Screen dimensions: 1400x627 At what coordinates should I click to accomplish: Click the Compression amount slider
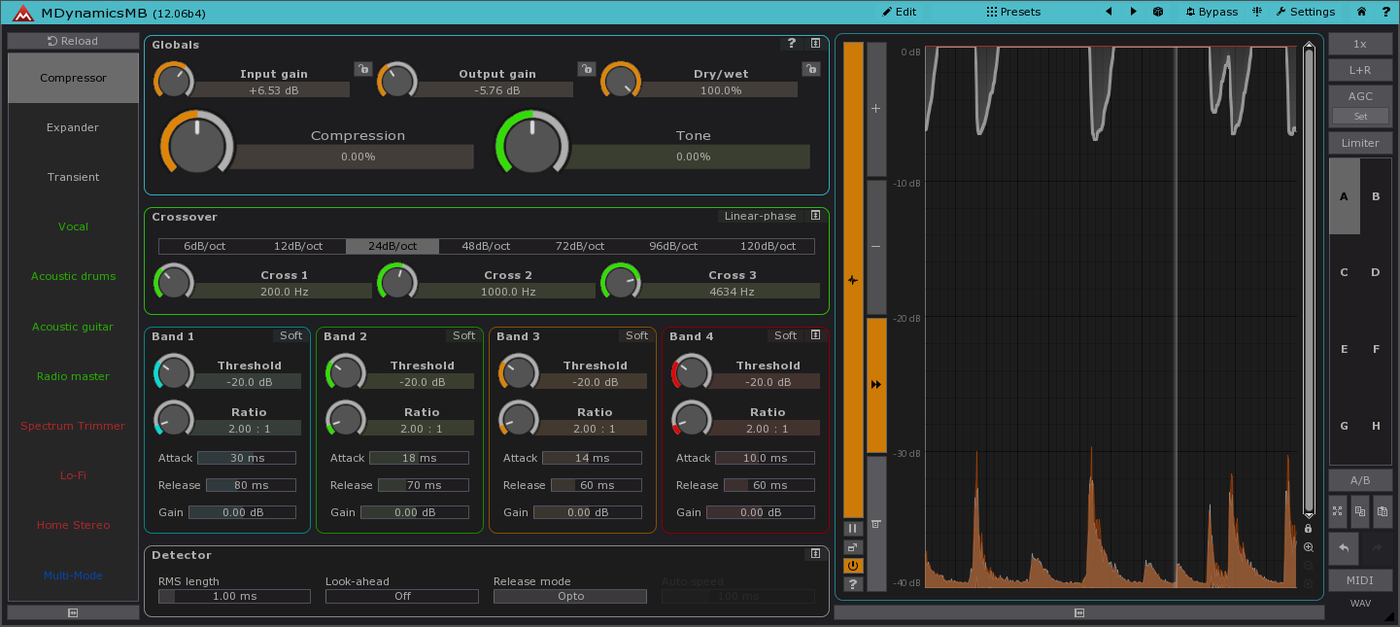coord(353,157)
